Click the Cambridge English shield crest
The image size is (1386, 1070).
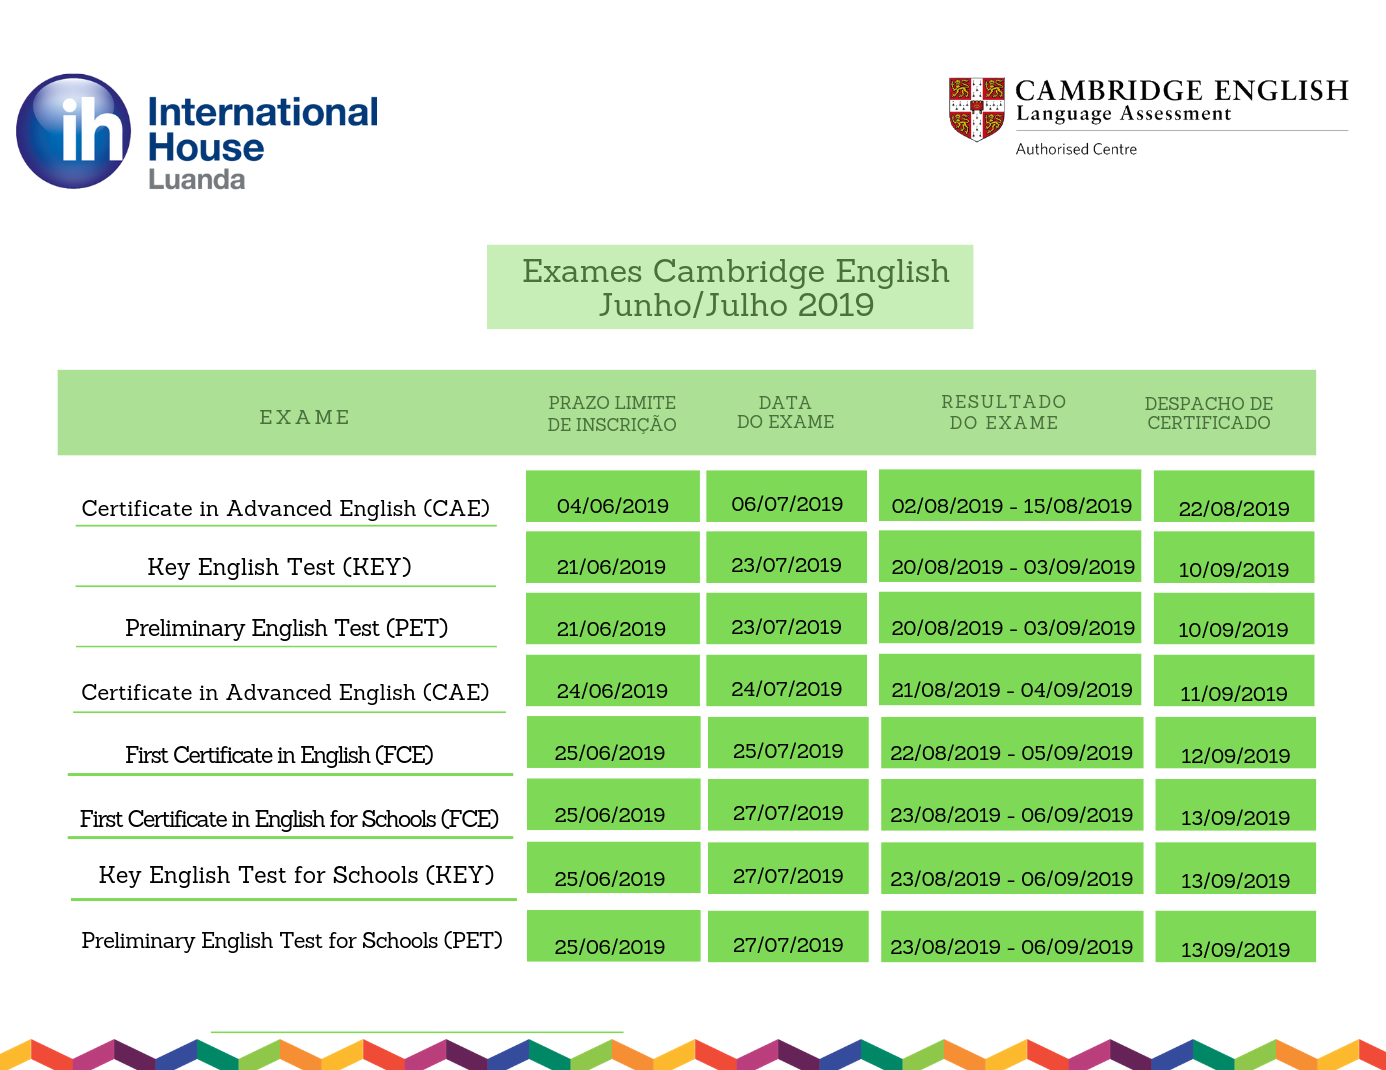coord(977,109)
